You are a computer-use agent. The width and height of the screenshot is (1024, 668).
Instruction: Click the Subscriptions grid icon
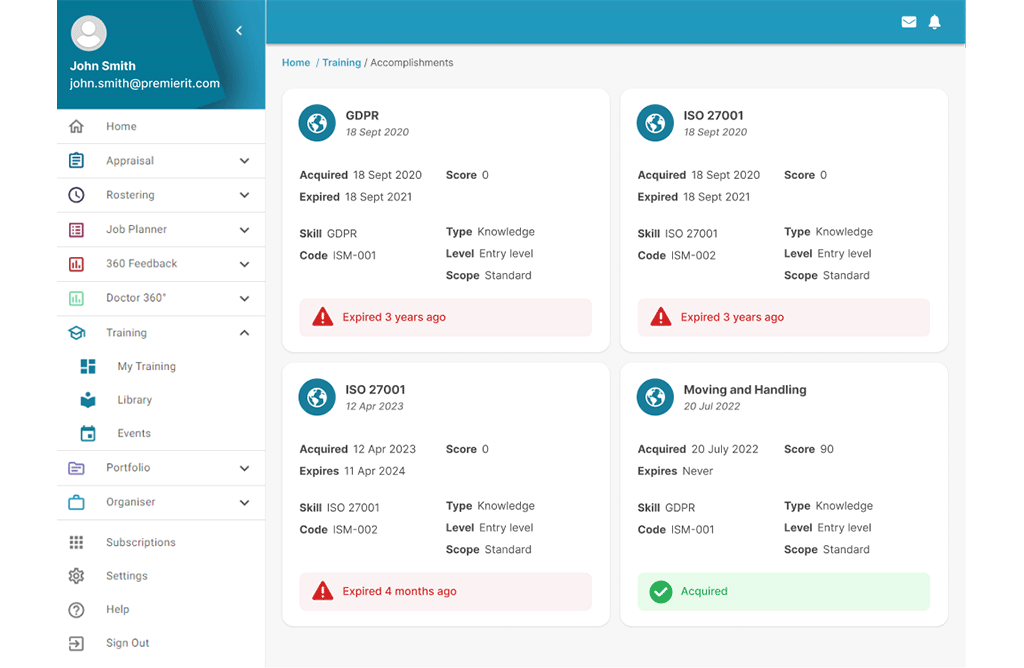(76, 542)
